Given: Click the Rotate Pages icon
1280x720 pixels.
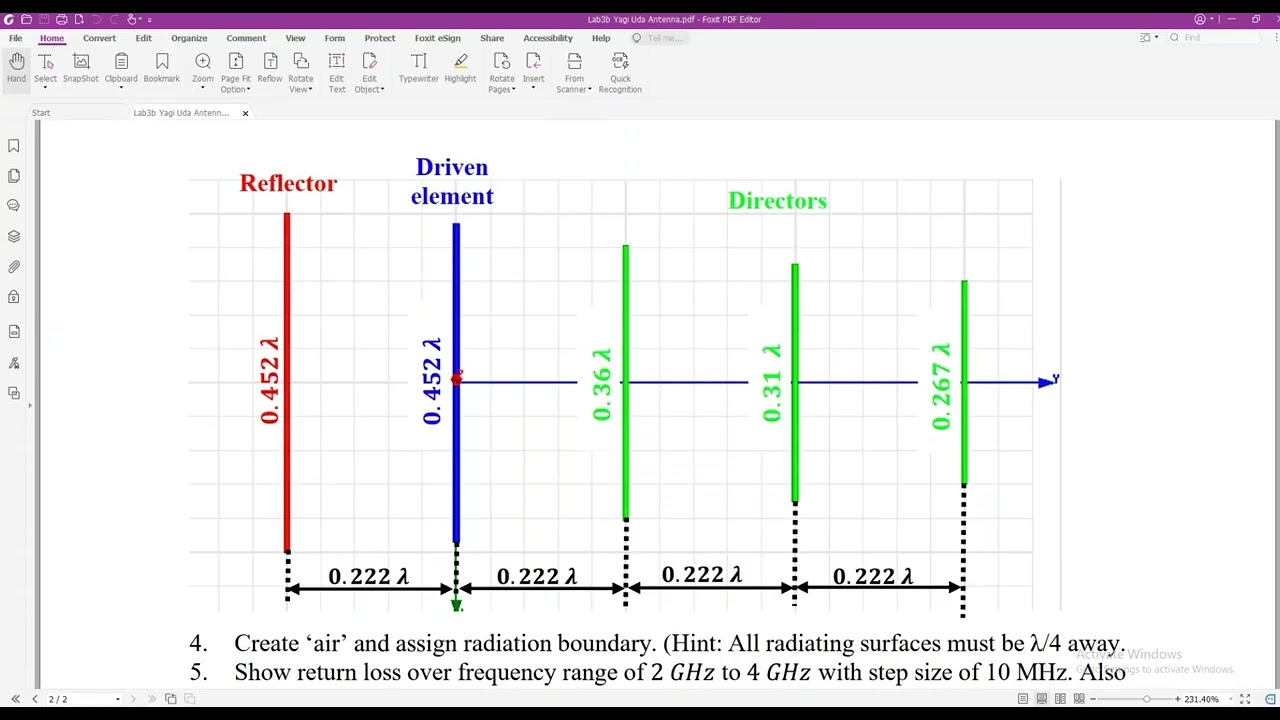Looking at the screenshot, I should (502, 62).
